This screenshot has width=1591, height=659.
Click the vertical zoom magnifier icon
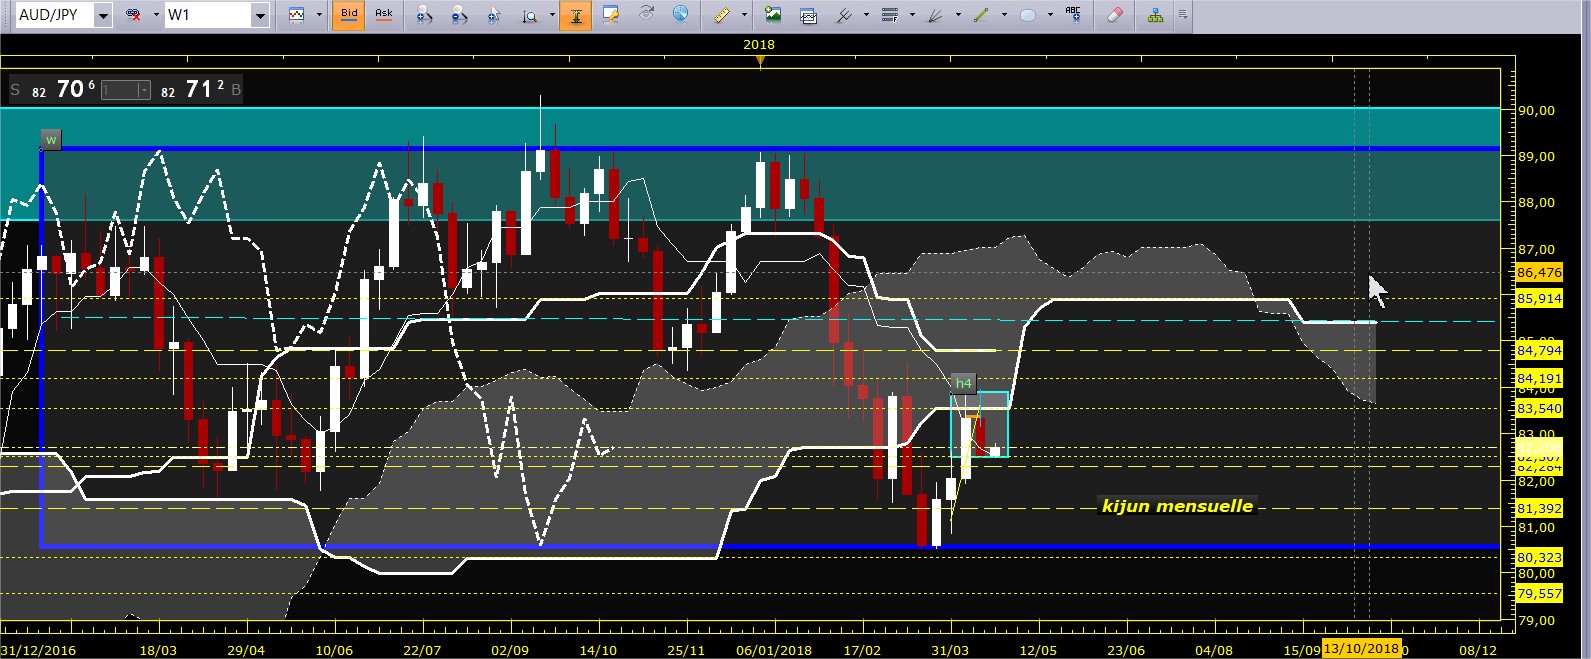[530, 15]
